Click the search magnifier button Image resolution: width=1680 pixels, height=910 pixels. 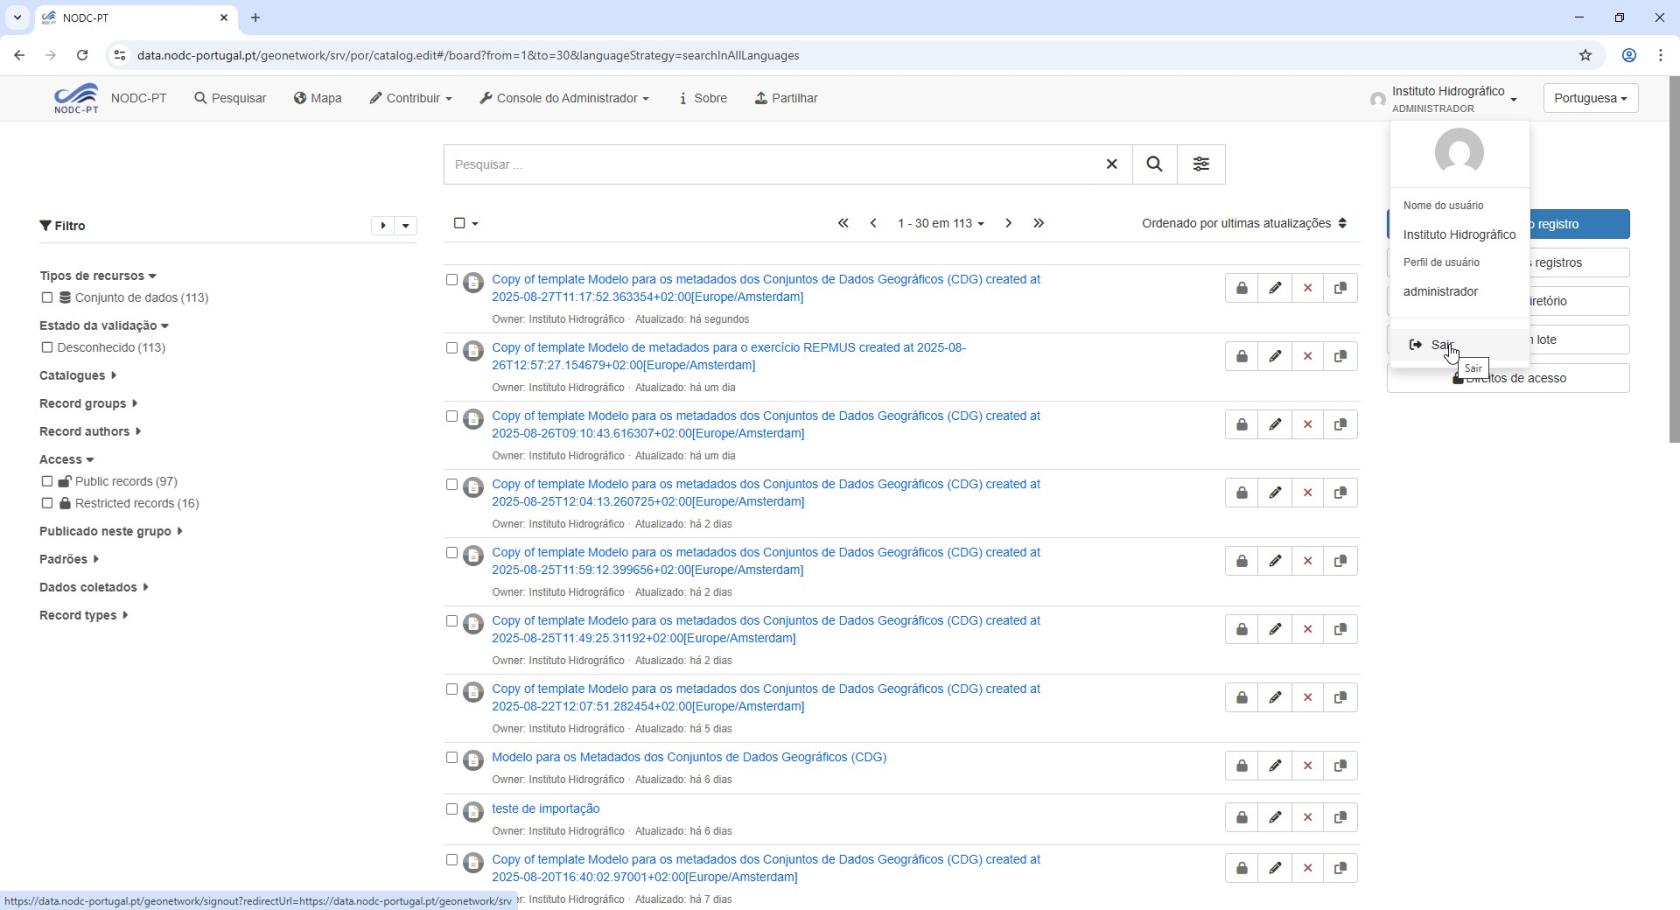tap(1154, 164)
